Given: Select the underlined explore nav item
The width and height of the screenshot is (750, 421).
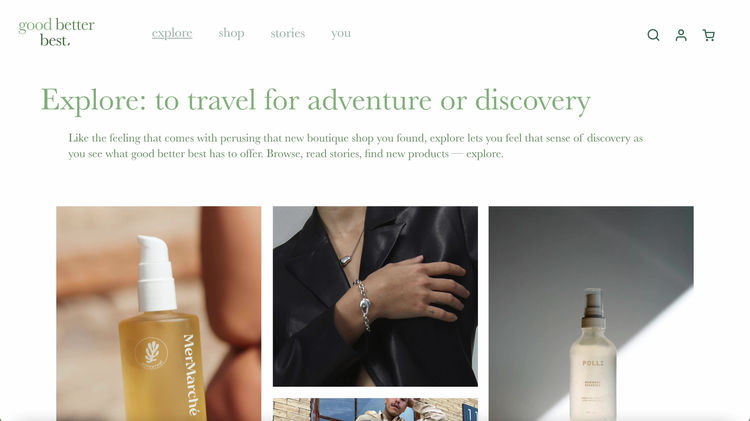Looking at the screenshot, I should [172, 33].
